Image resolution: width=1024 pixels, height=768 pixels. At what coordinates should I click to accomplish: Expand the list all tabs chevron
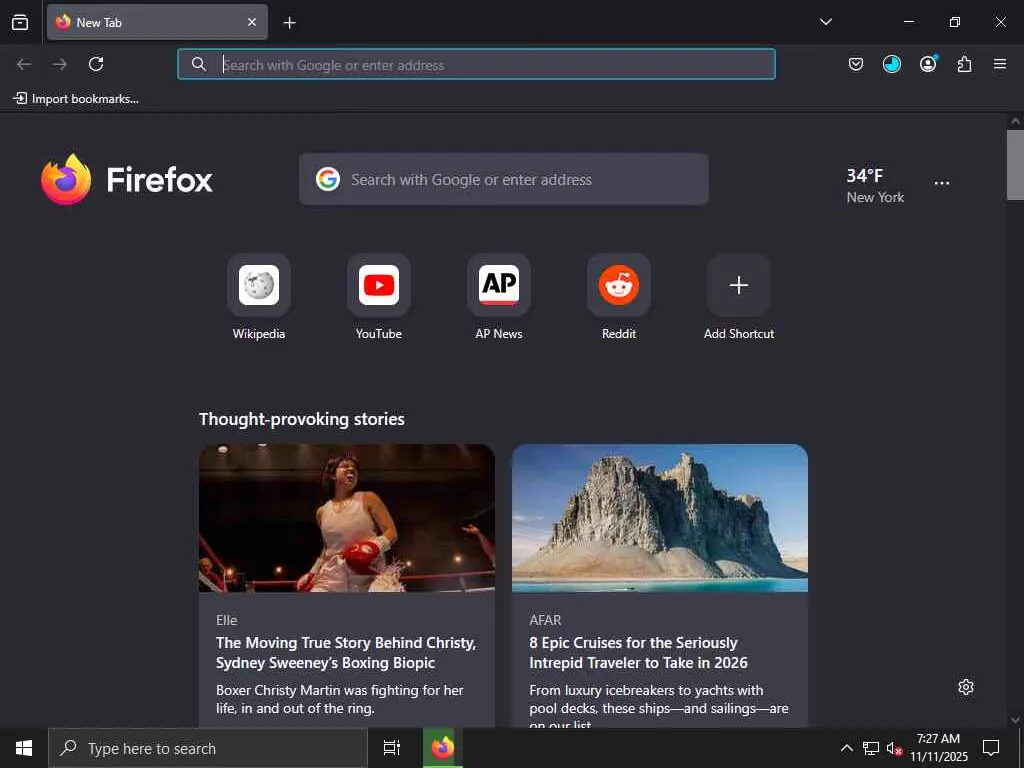(825, 22)
